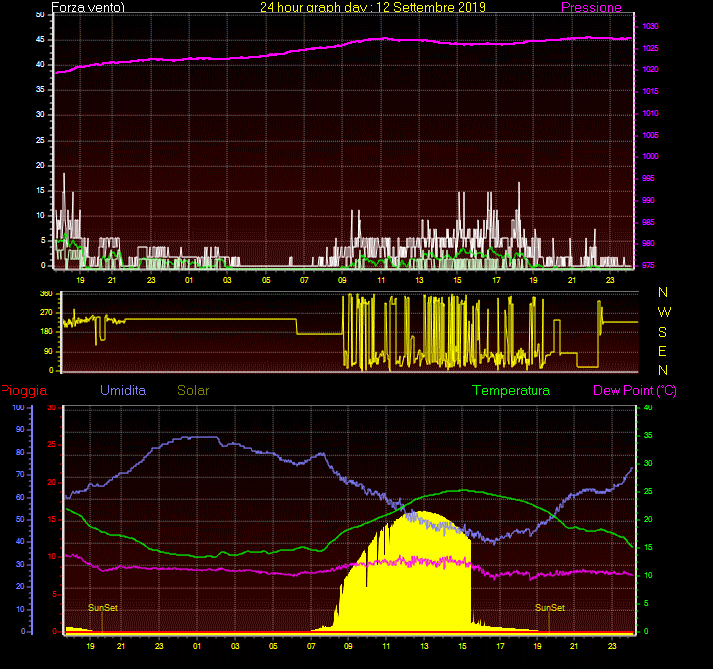Click "50" on the blue humidity axis

(20, 520)
